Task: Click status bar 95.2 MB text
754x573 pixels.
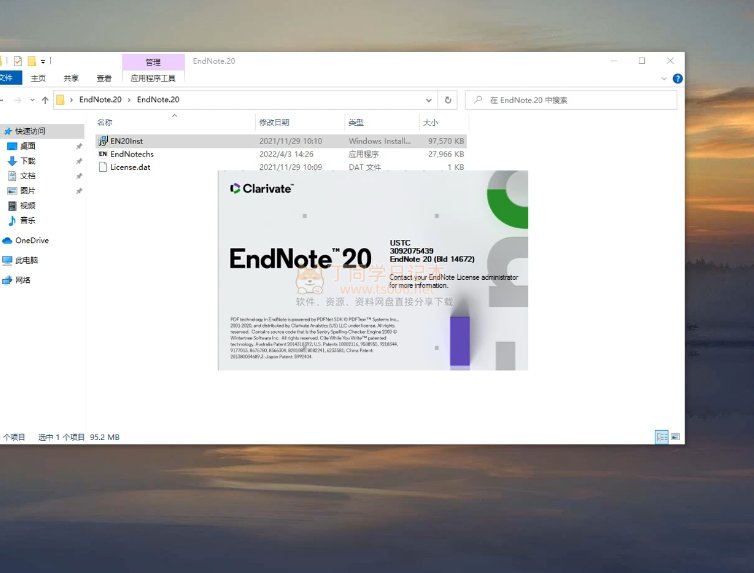Action: click(x=104, y=437)
